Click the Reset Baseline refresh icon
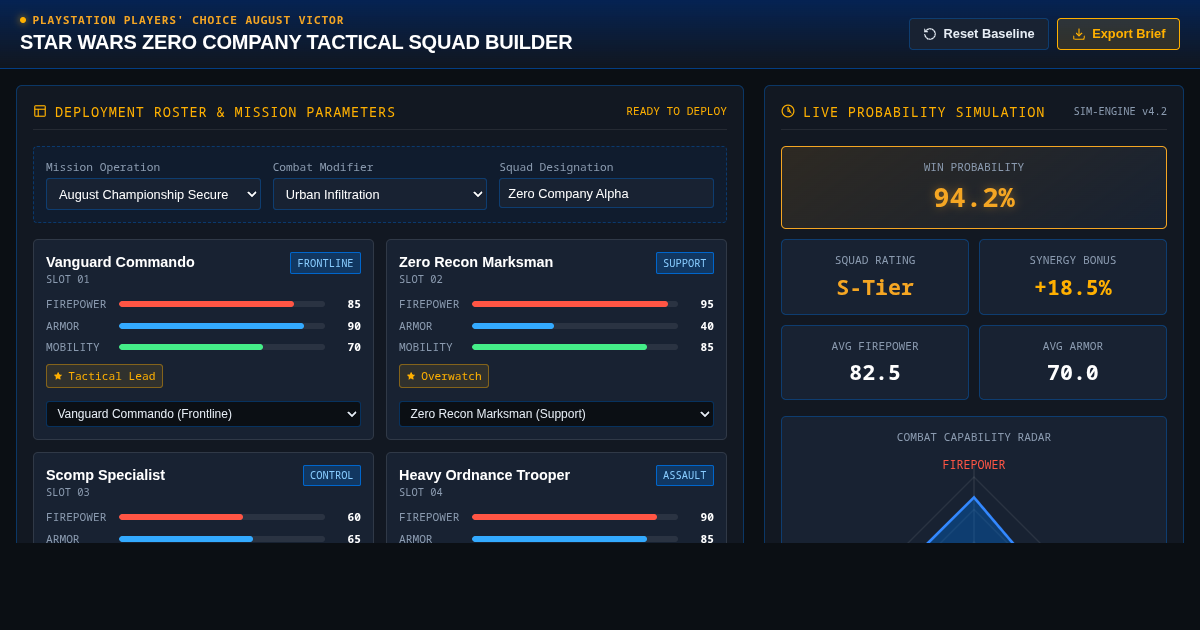The image size is (1200, 630). pos(930,34)
